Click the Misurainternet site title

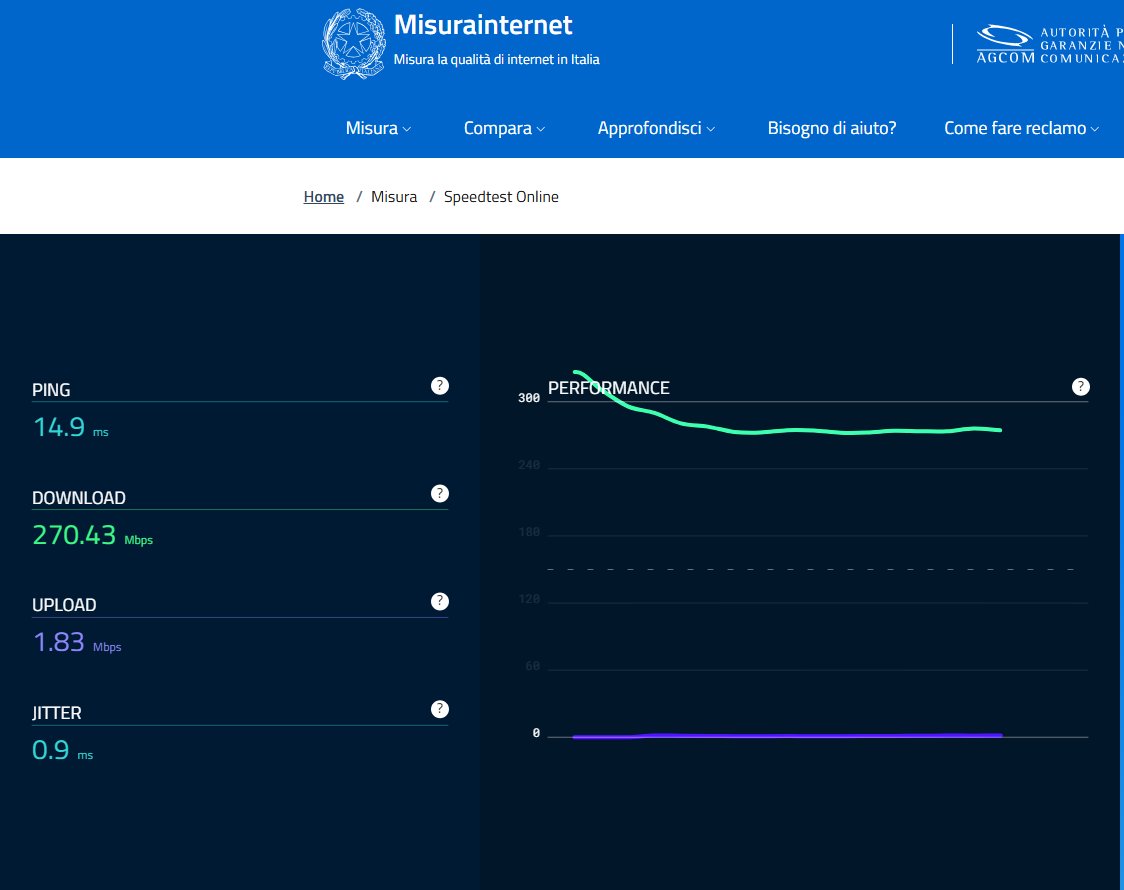point(483,25)
